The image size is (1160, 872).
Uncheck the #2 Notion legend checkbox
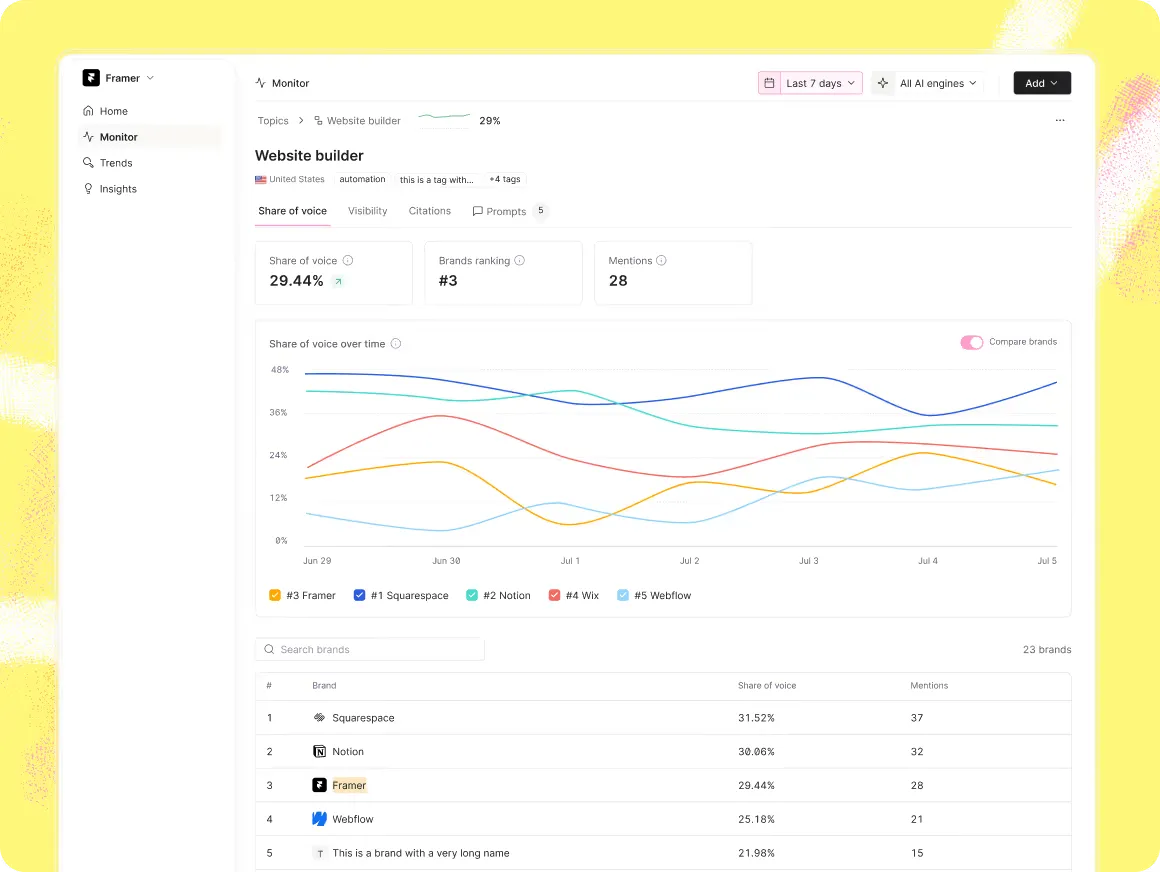(472, 595)
